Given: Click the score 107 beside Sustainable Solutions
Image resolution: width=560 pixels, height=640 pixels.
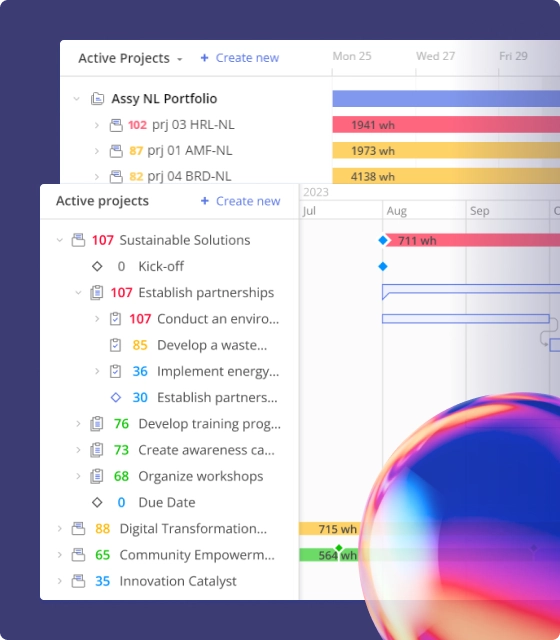Looking at the screenshot, I should point(102,240).
